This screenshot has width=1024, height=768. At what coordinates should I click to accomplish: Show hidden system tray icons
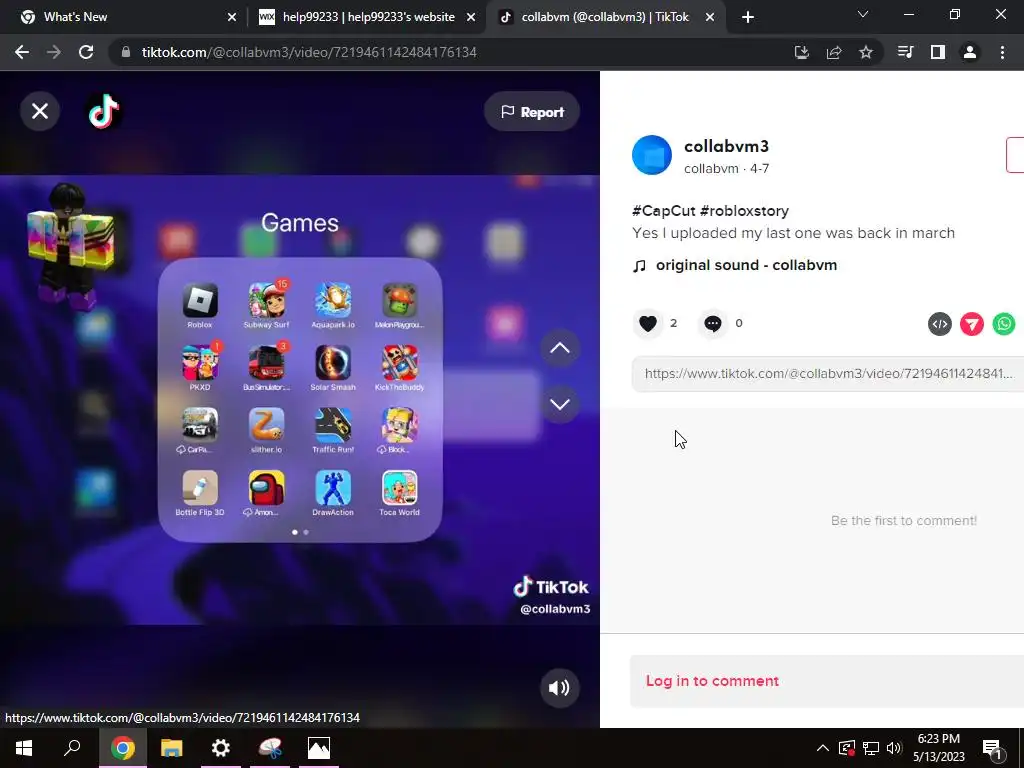823,748
